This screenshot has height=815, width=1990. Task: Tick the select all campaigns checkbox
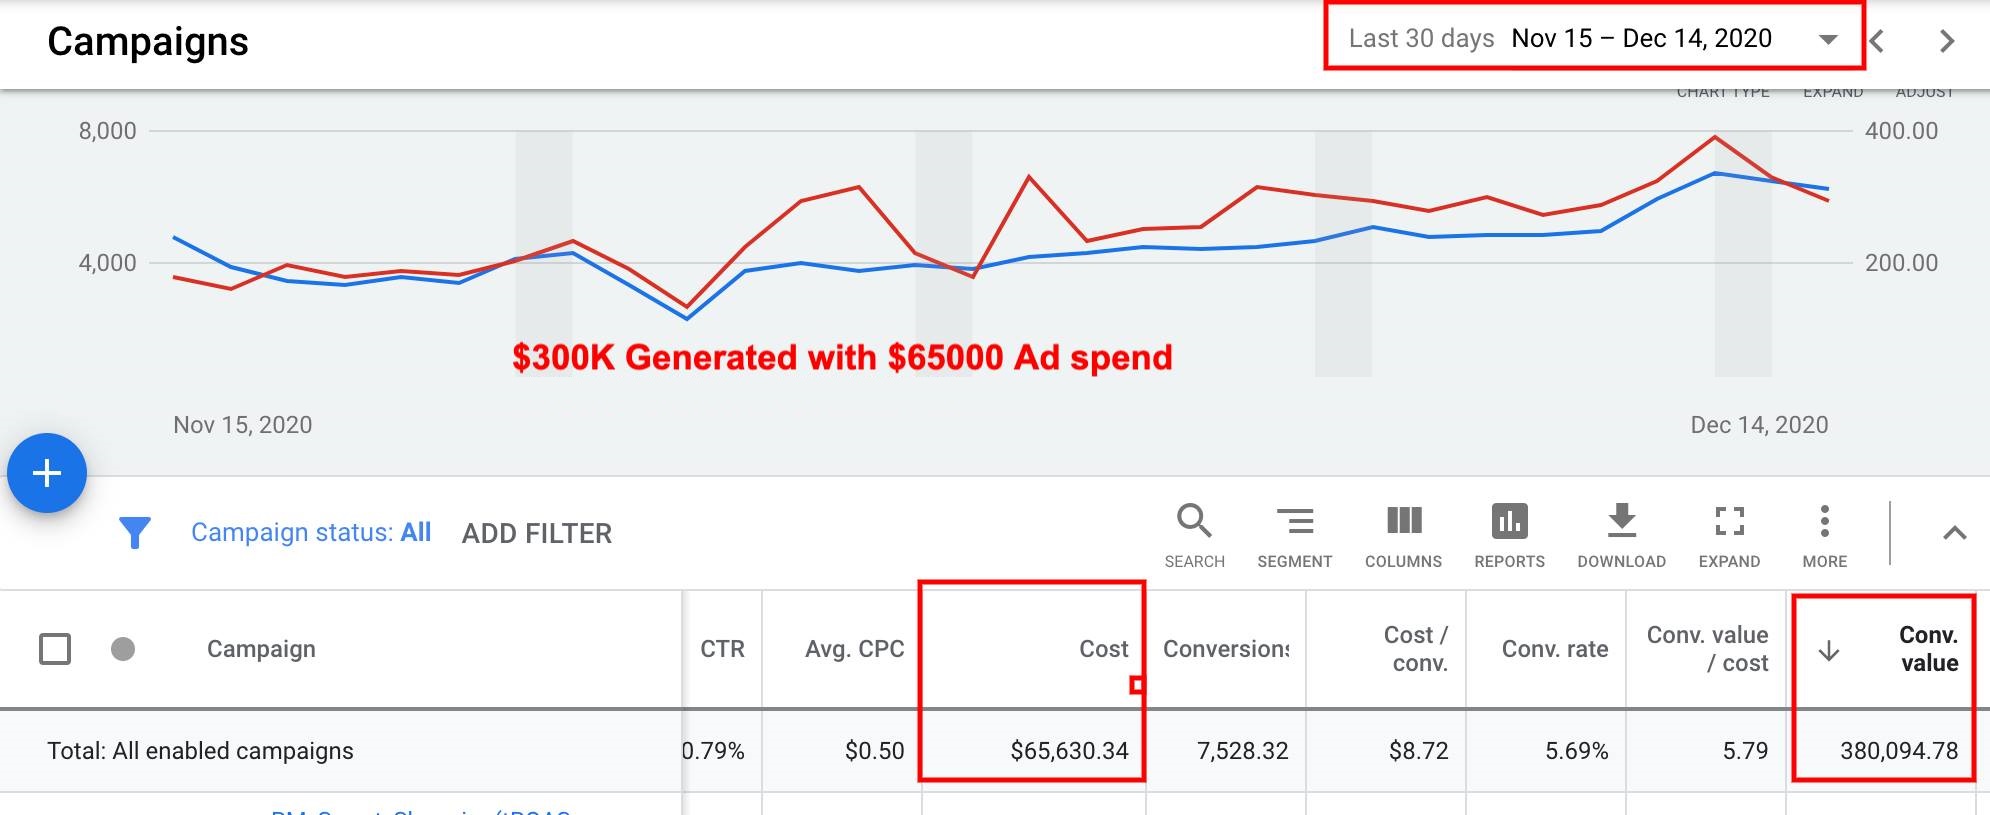(x=55, y=649)
